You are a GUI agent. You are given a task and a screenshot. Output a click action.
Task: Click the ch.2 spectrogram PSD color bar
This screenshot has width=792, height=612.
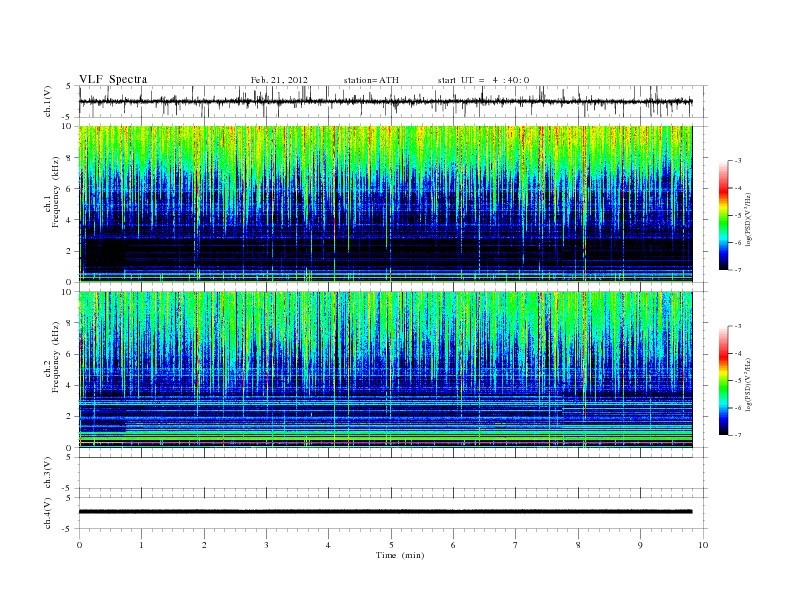[724, 381]
